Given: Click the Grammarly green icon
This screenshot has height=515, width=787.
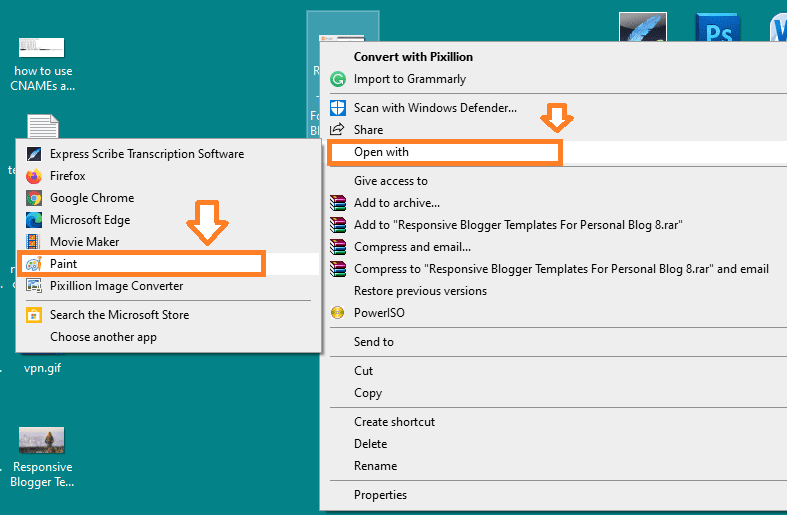Looking at the screenshot, I should click(338, 79).
